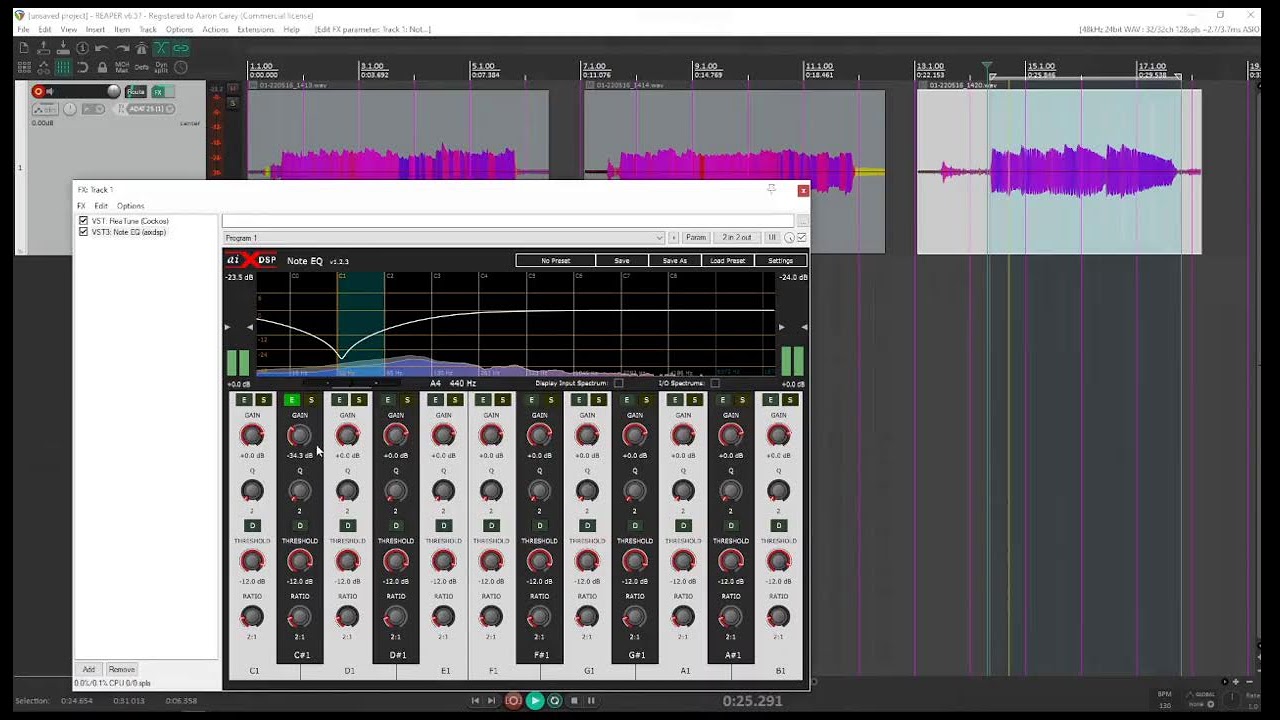Go to project start transport button
The image size is (1280, 720).
(475, 701)
